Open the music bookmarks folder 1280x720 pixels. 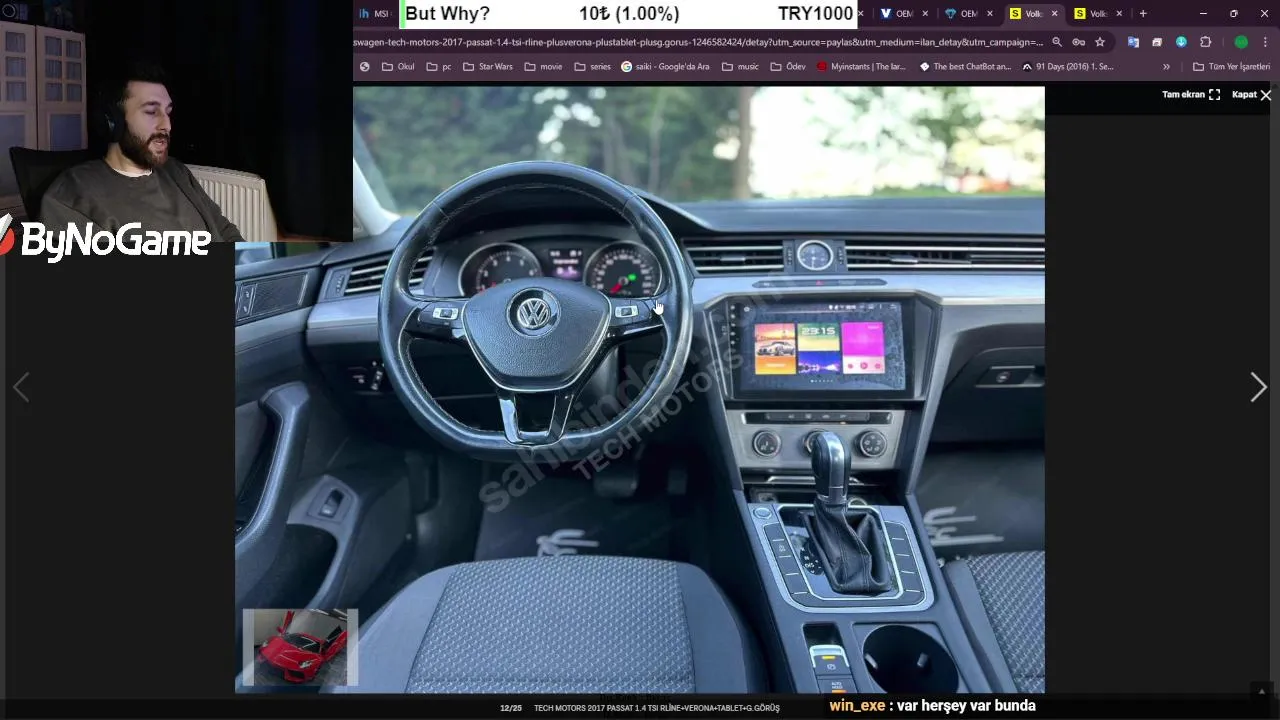[x=740, y=67]
